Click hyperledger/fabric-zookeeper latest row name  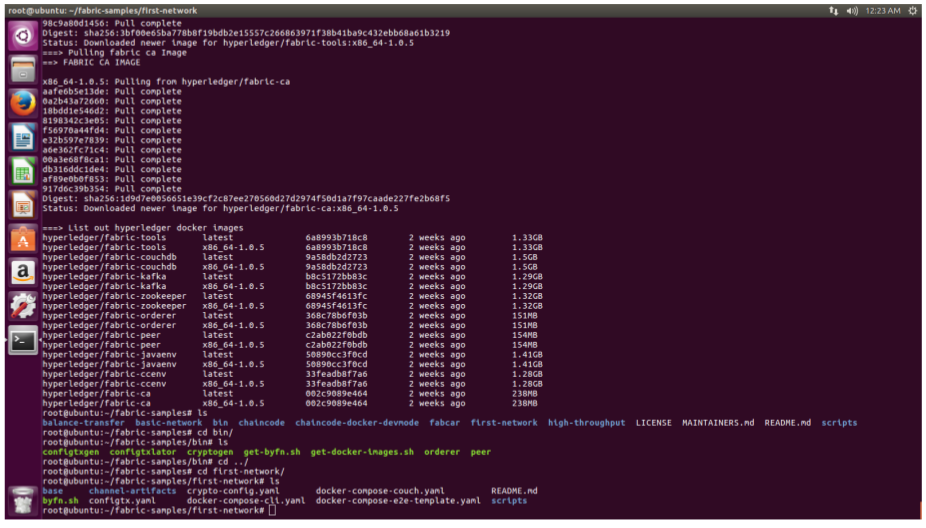[x=114, y=296]
